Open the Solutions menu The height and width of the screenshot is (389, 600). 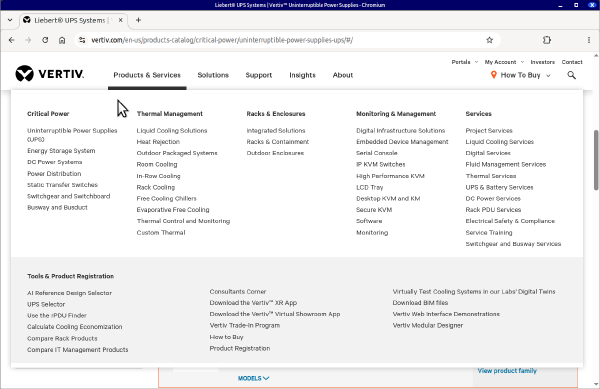point(213,75)
